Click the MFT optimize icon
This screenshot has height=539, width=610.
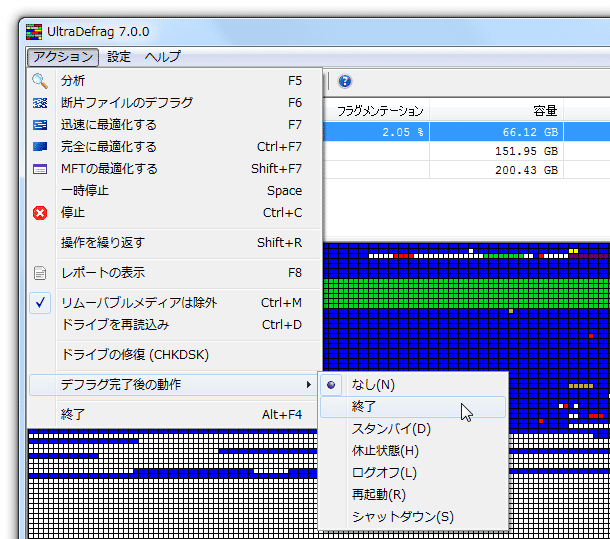(x=40, y=169)
